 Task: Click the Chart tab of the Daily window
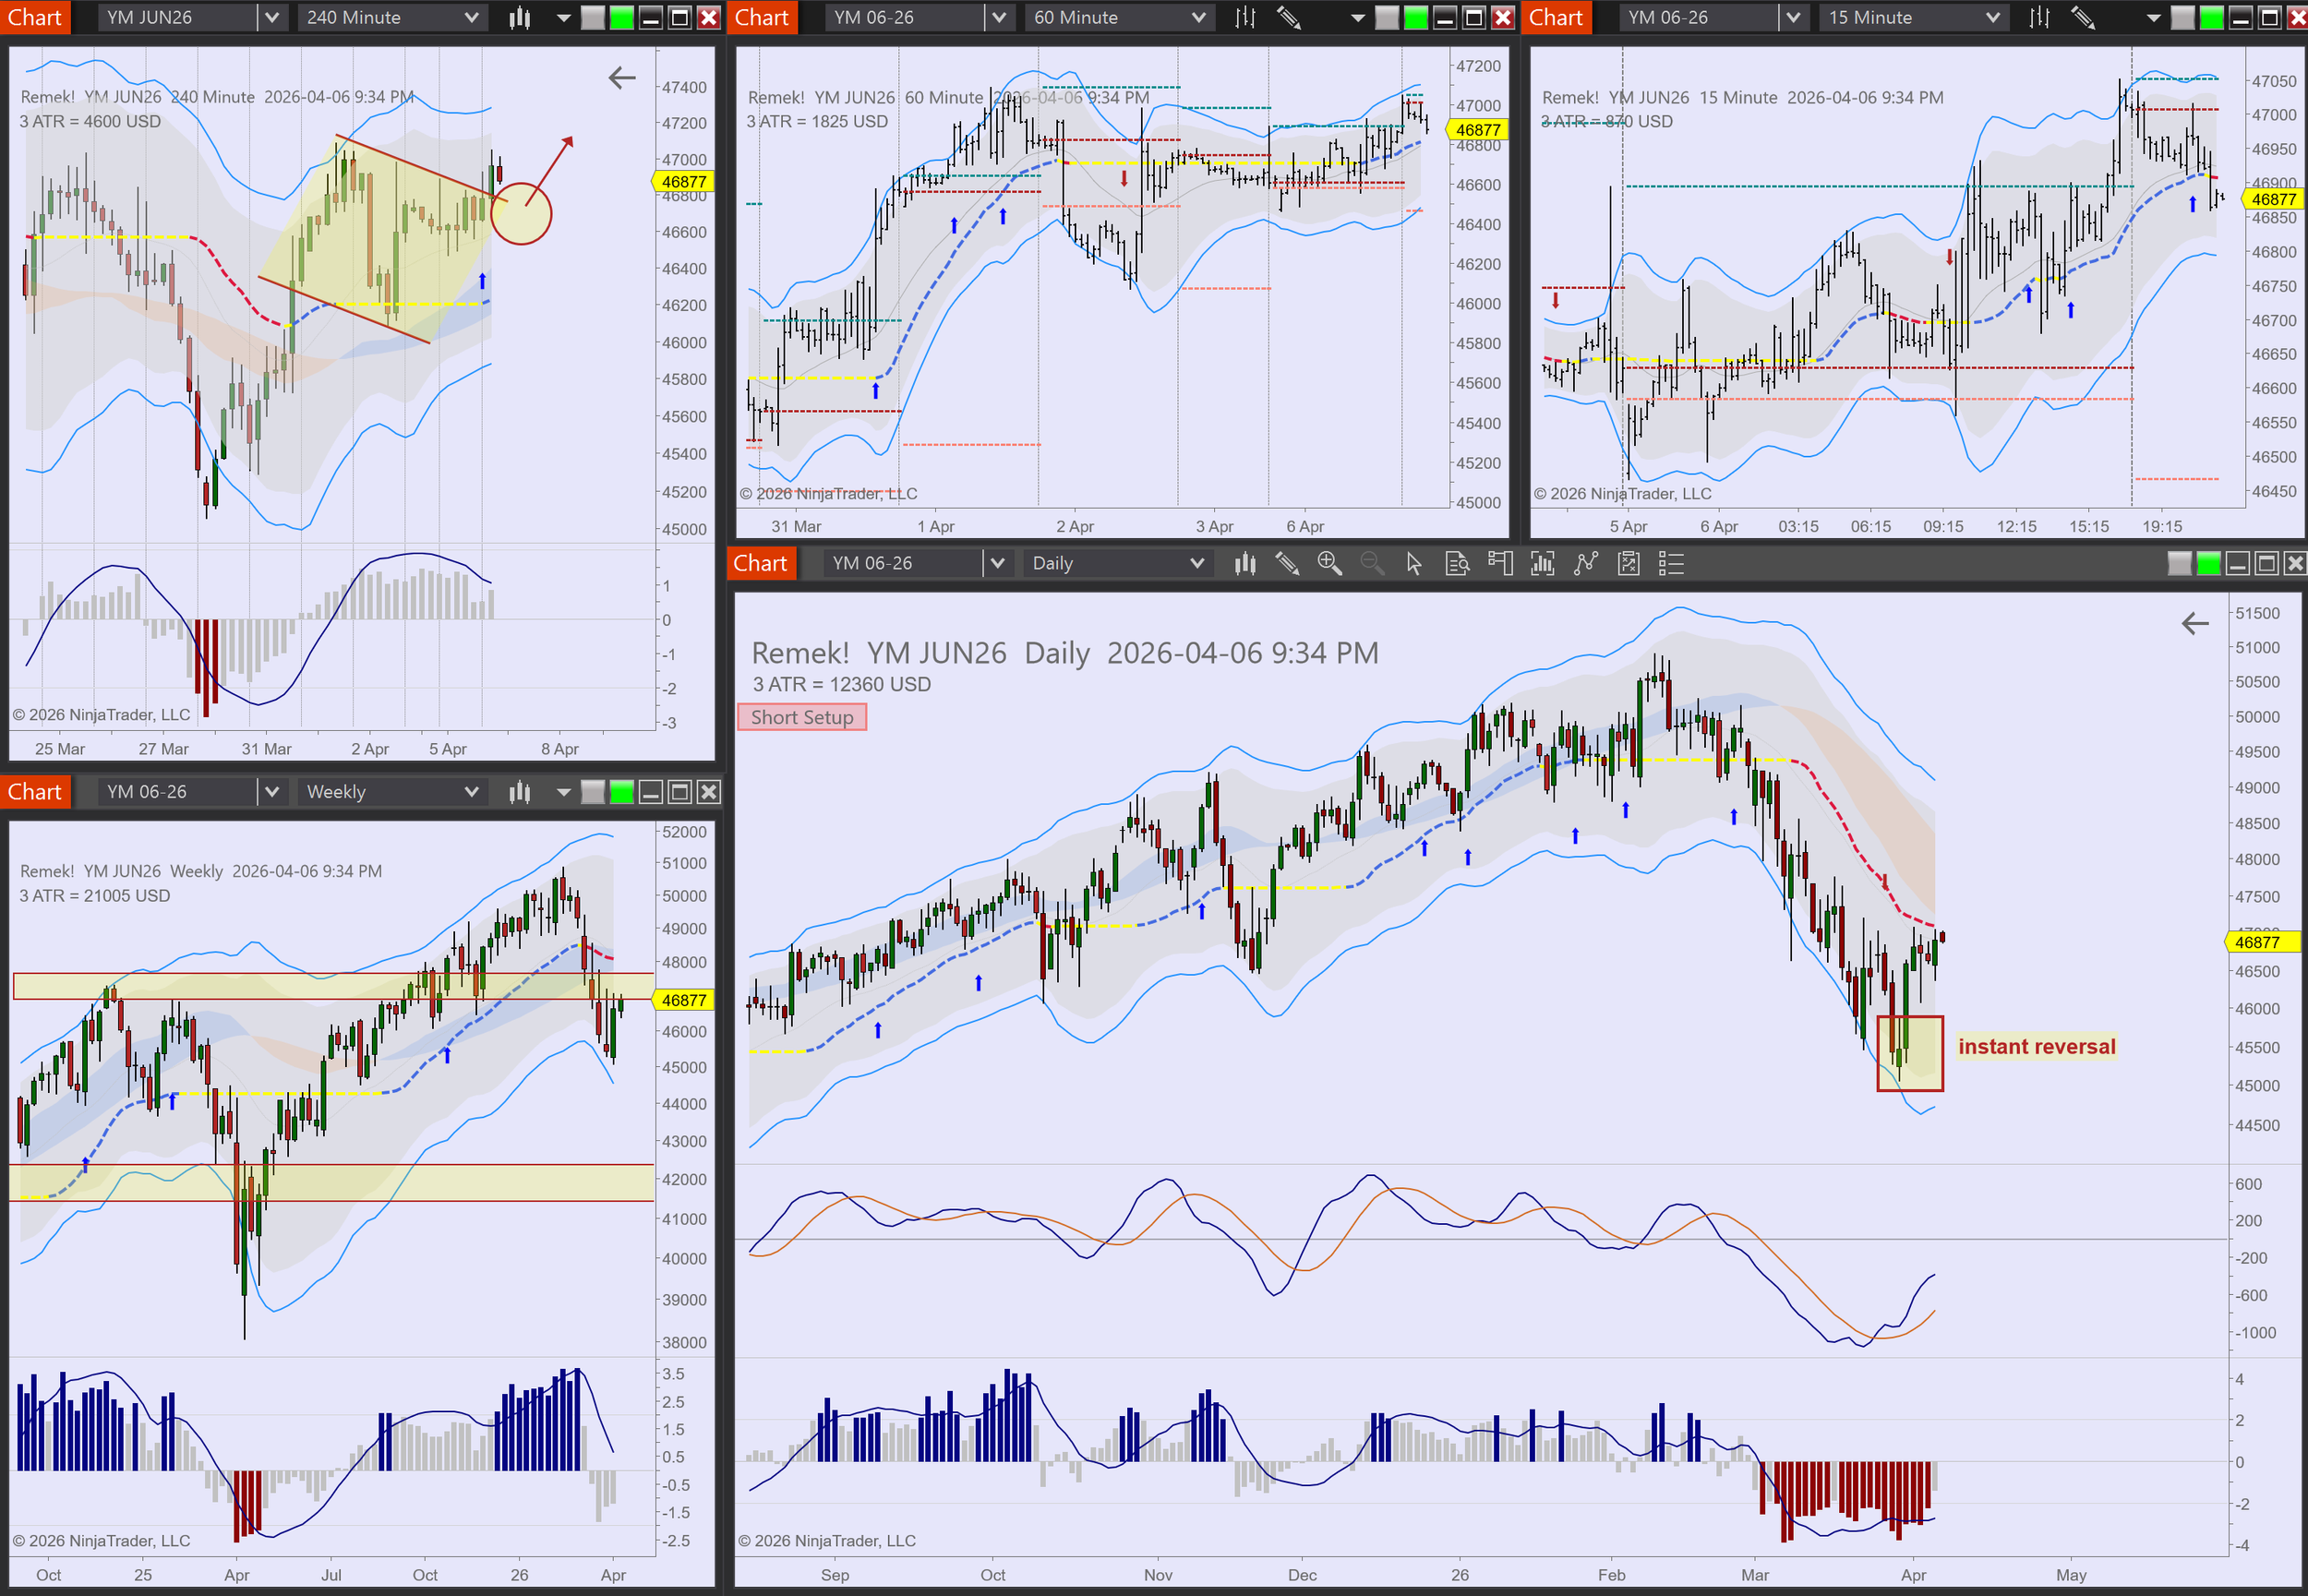[x=760, y=564]
